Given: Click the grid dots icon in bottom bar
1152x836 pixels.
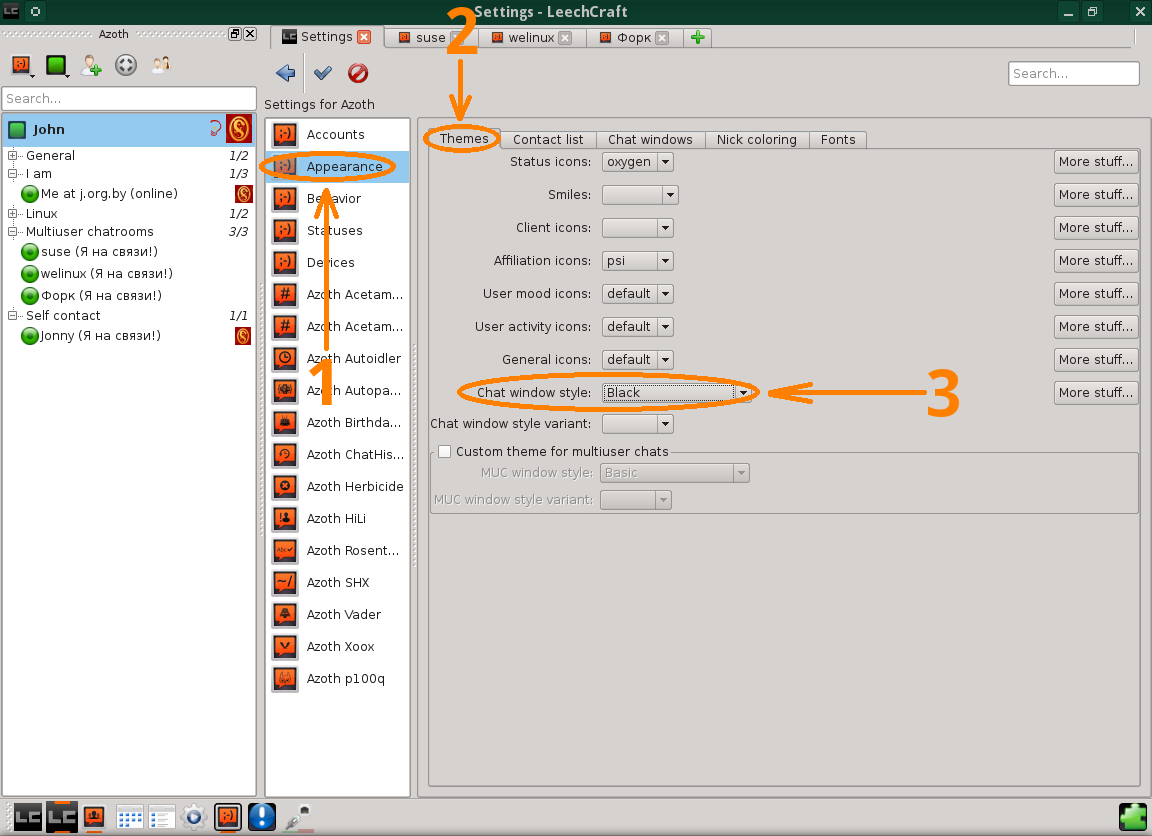Looking at the screenshot, I should pos(130,816).
